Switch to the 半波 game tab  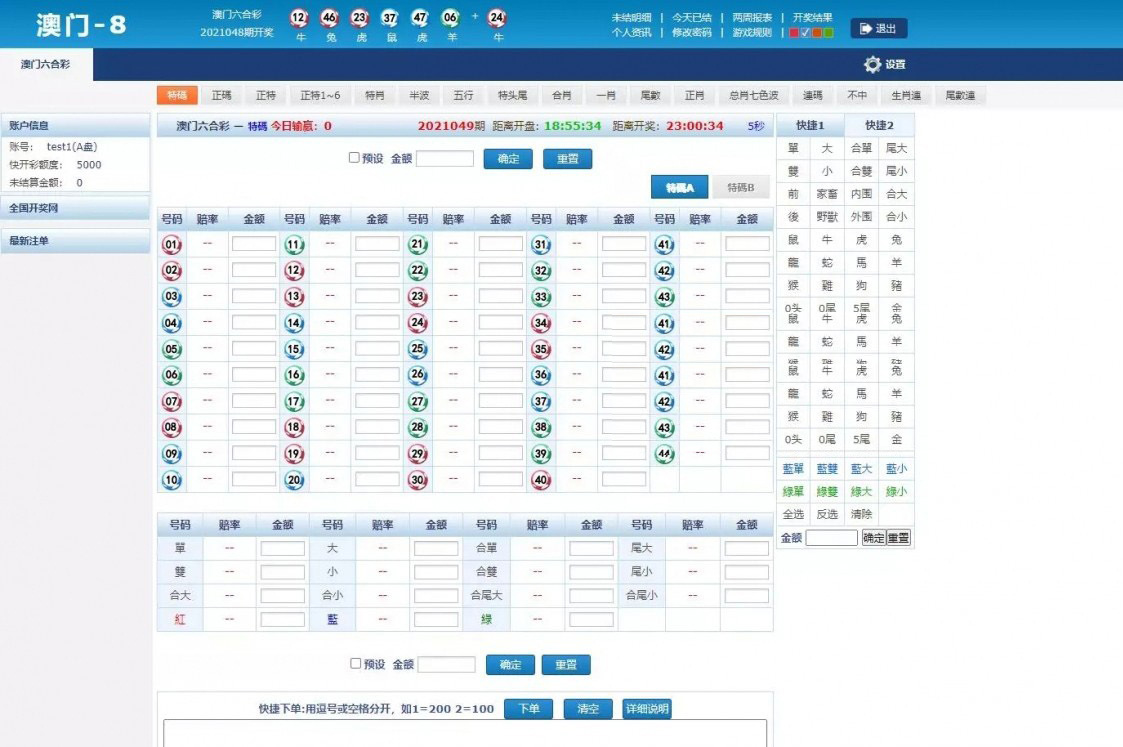pos(418,96)
